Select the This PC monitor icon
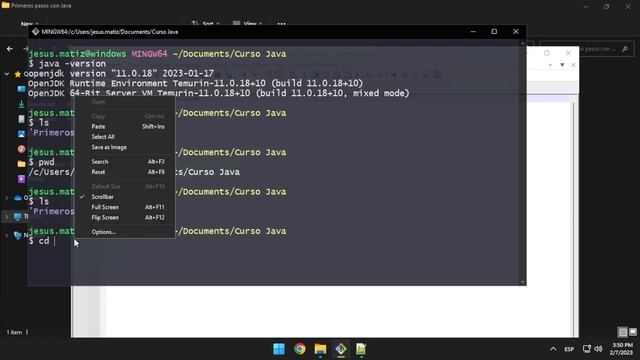This screenshot has width=640, height=360. (18, 216)
